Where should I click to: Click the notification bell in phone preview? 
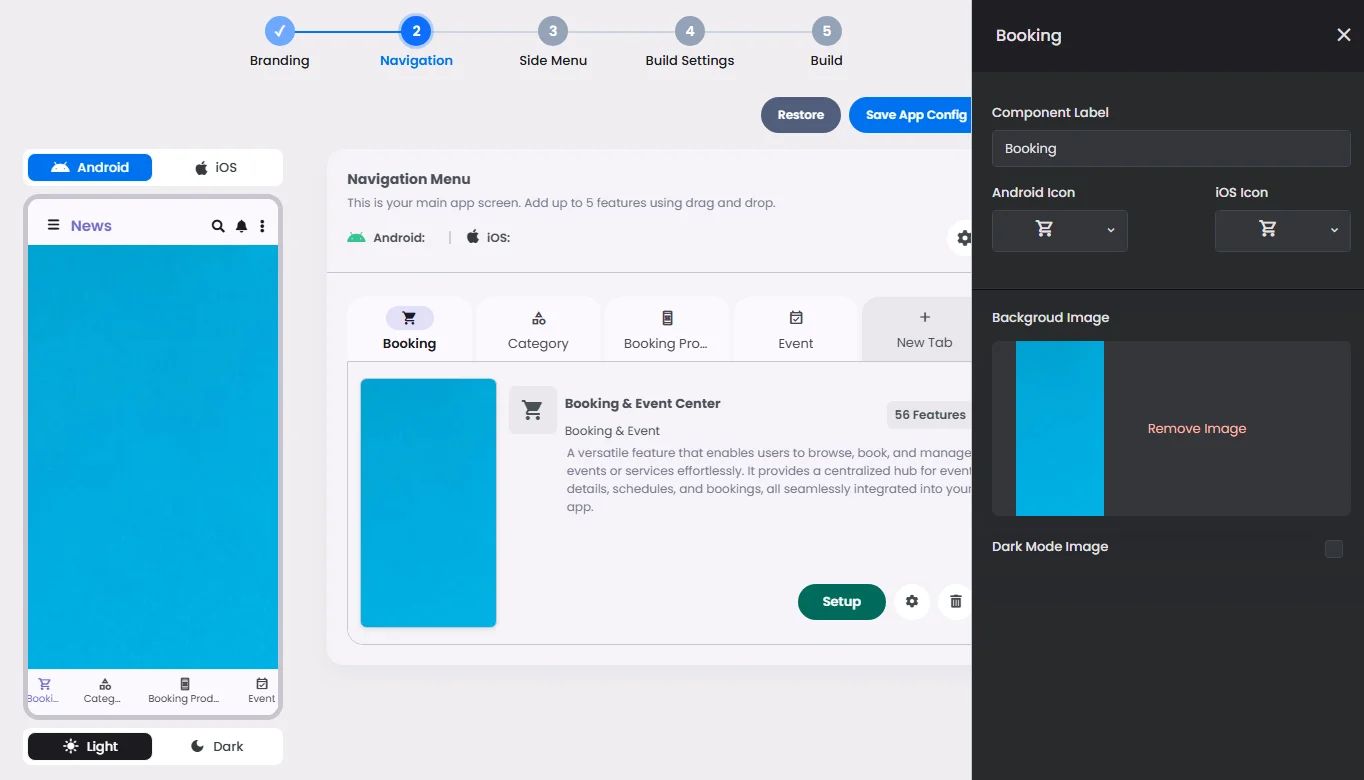(x=241, y=226)
